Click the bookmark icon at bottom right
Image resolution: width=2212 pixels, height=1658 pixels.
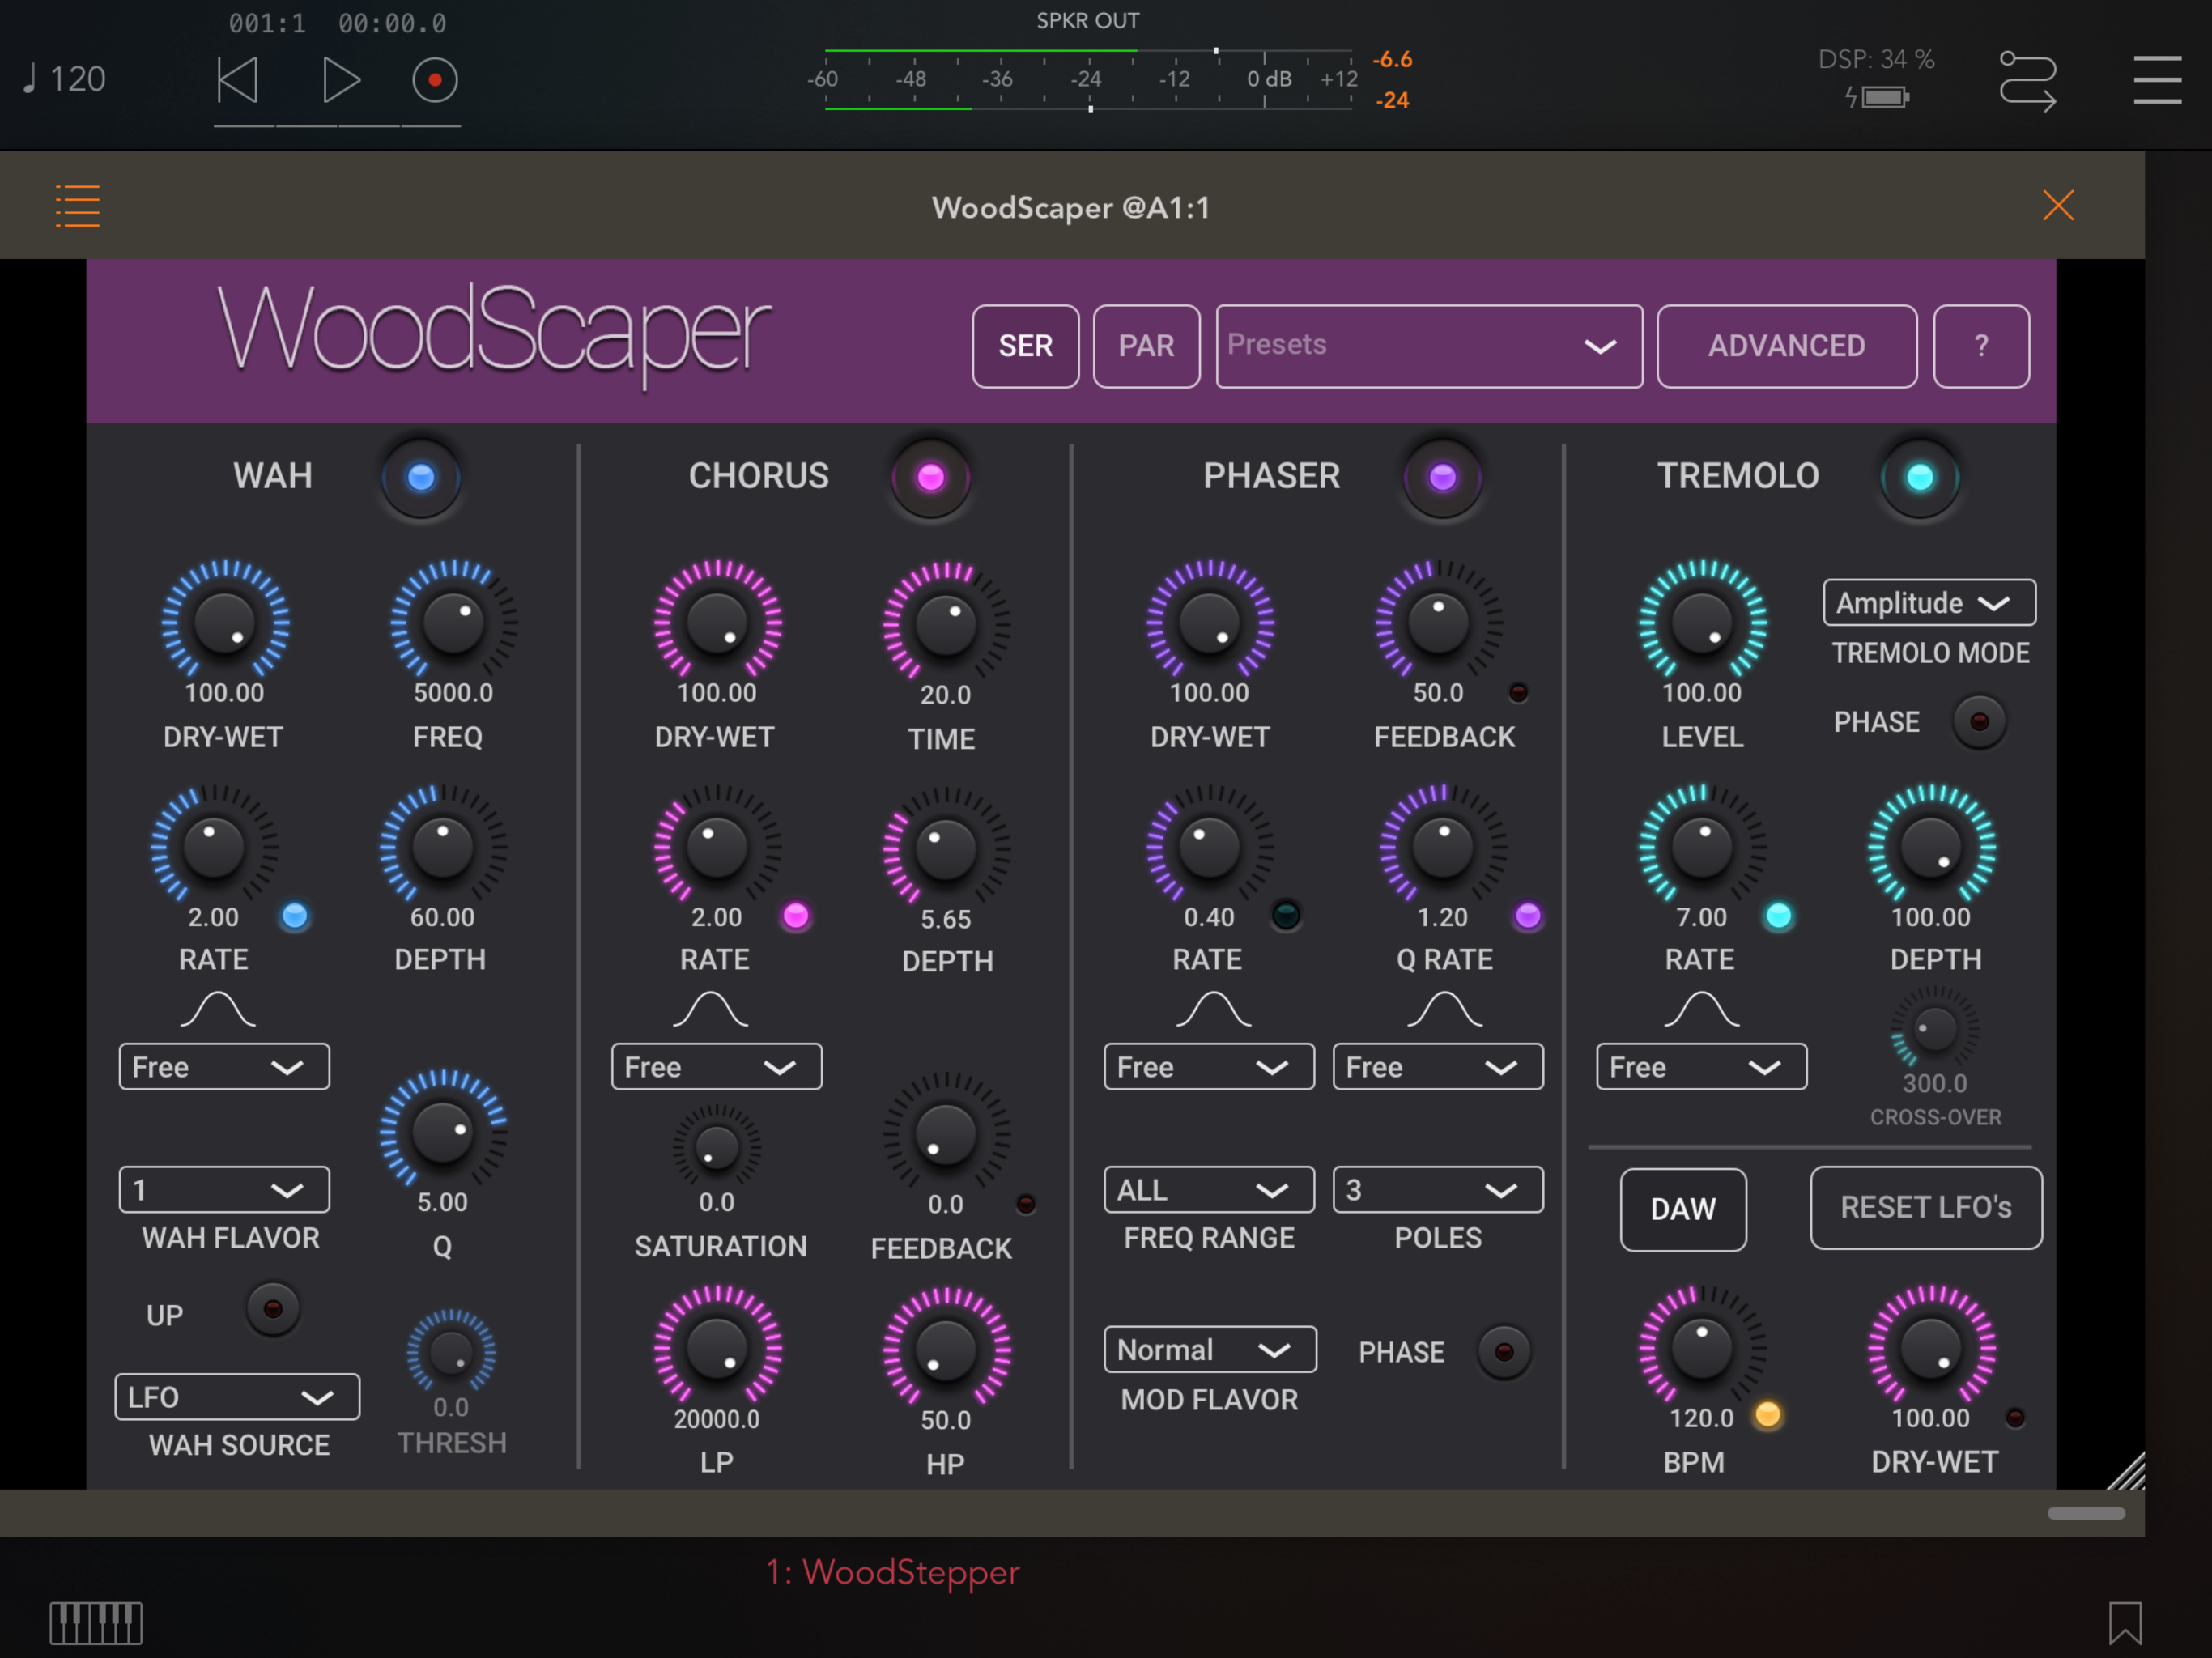tap(2125, 1622)
